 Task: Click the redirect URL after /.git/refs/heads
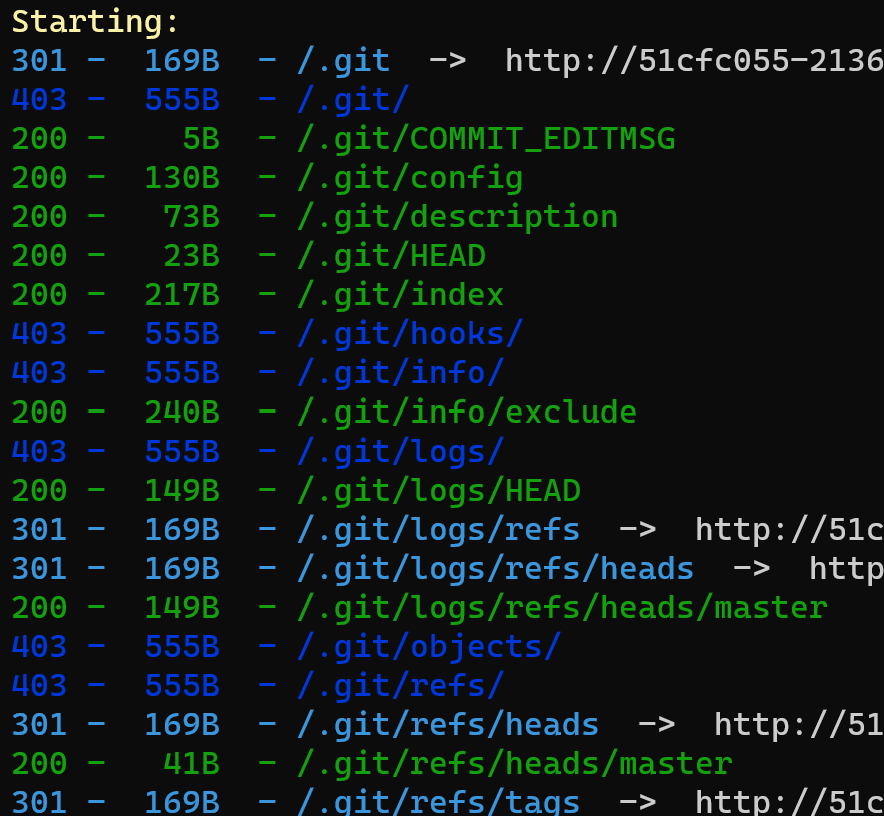coord(798,724)
